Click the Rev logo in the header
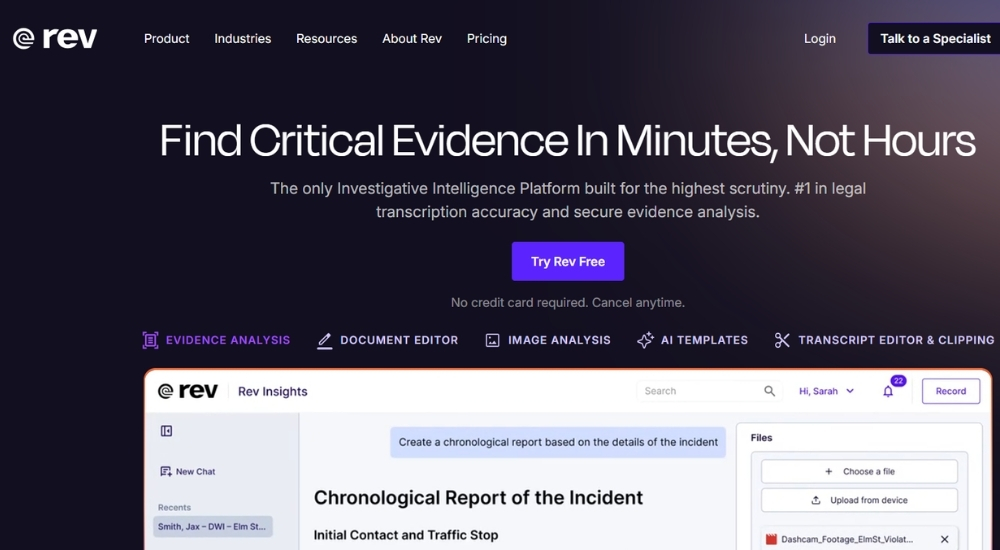 coord(55,38)
